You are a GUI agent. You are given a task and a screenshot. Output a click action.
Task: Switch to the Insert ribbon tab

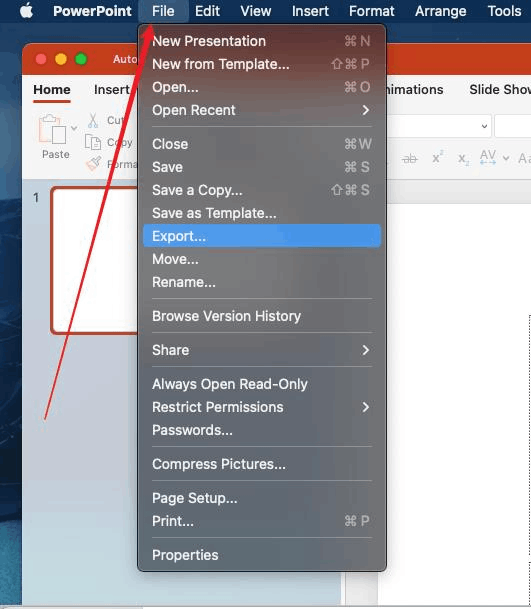pos(111,90)
